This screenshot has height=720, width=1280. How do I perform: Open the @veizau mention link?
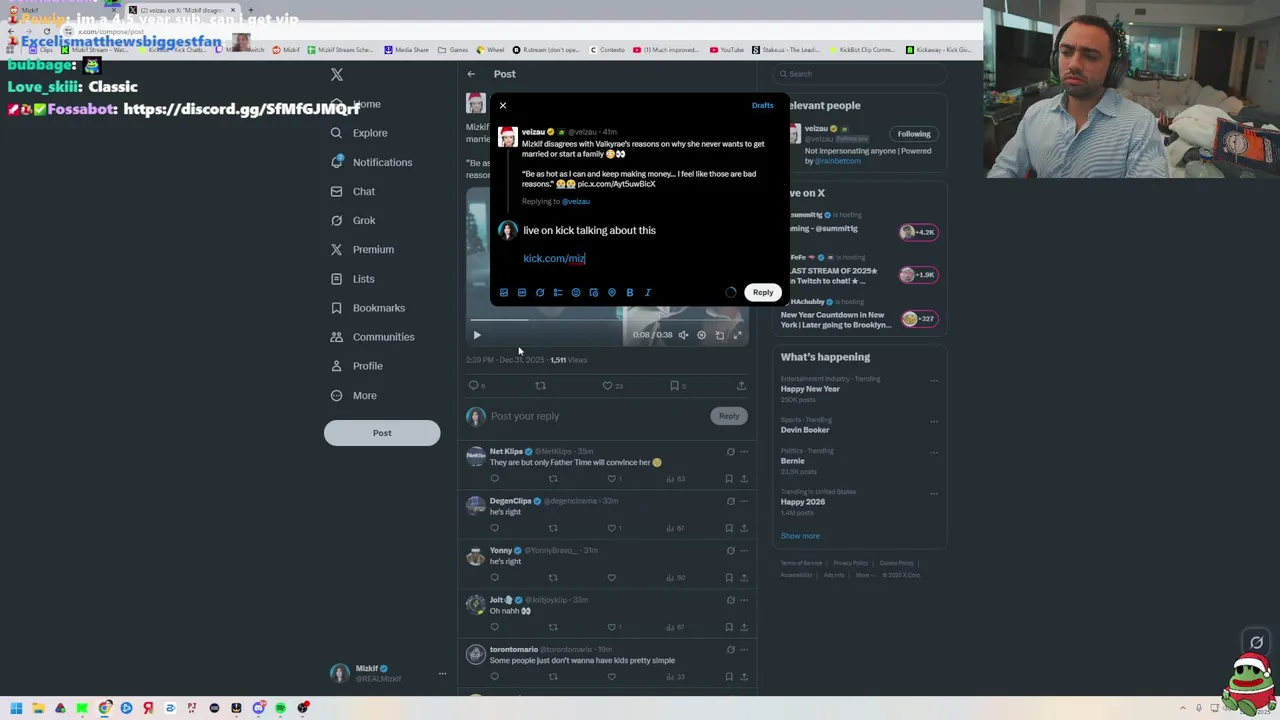tap(575, 201)
